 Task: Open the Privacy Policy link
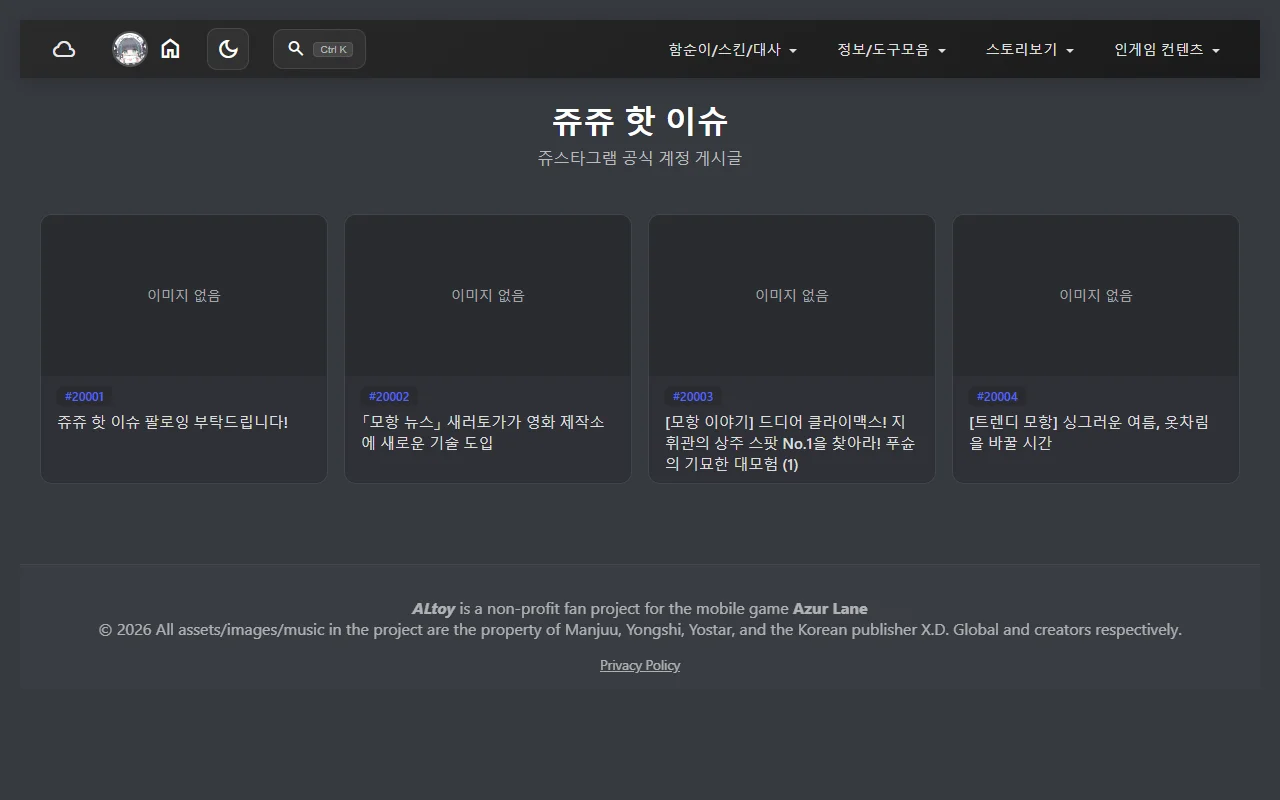[x=640, y=665]
